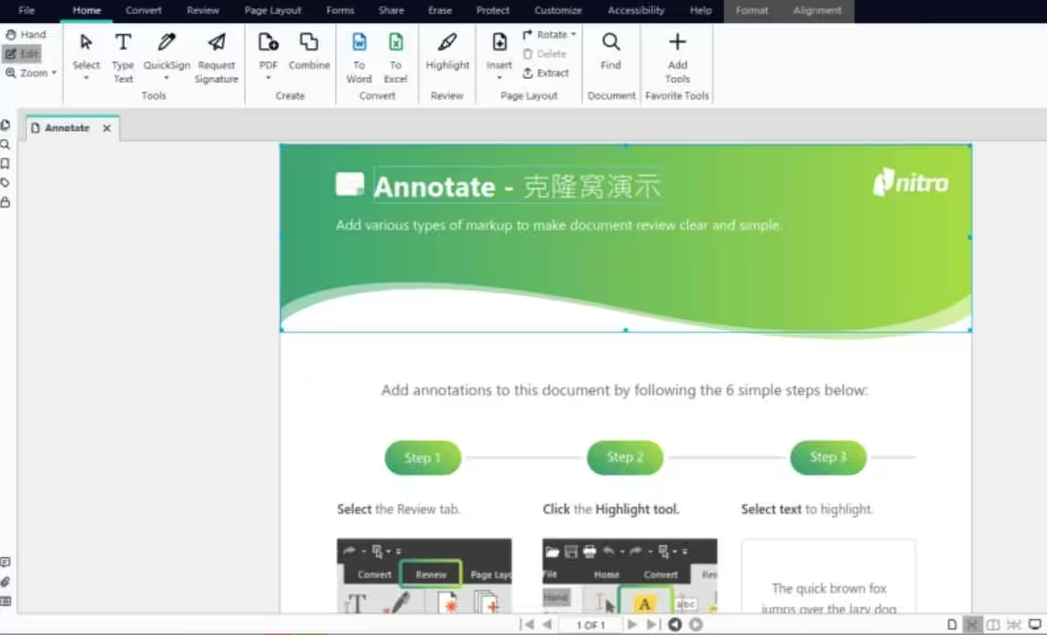The height and width of the screenshot is (635, 1047).
Task: Open the File menu
Action: pyautogui.click(x=27, y=11)
